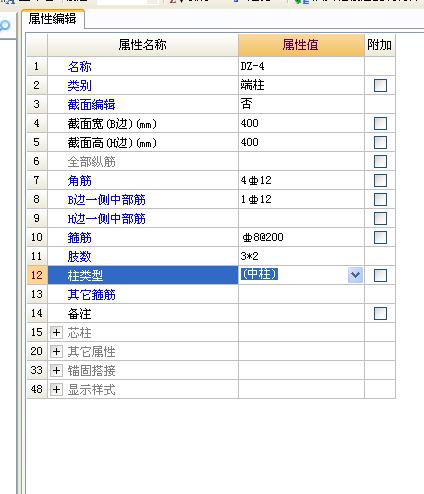The image size is (424, 494).
Task: Tick the 附加 checkbox for 柱类型 row
Action: (x=380, y=275)
